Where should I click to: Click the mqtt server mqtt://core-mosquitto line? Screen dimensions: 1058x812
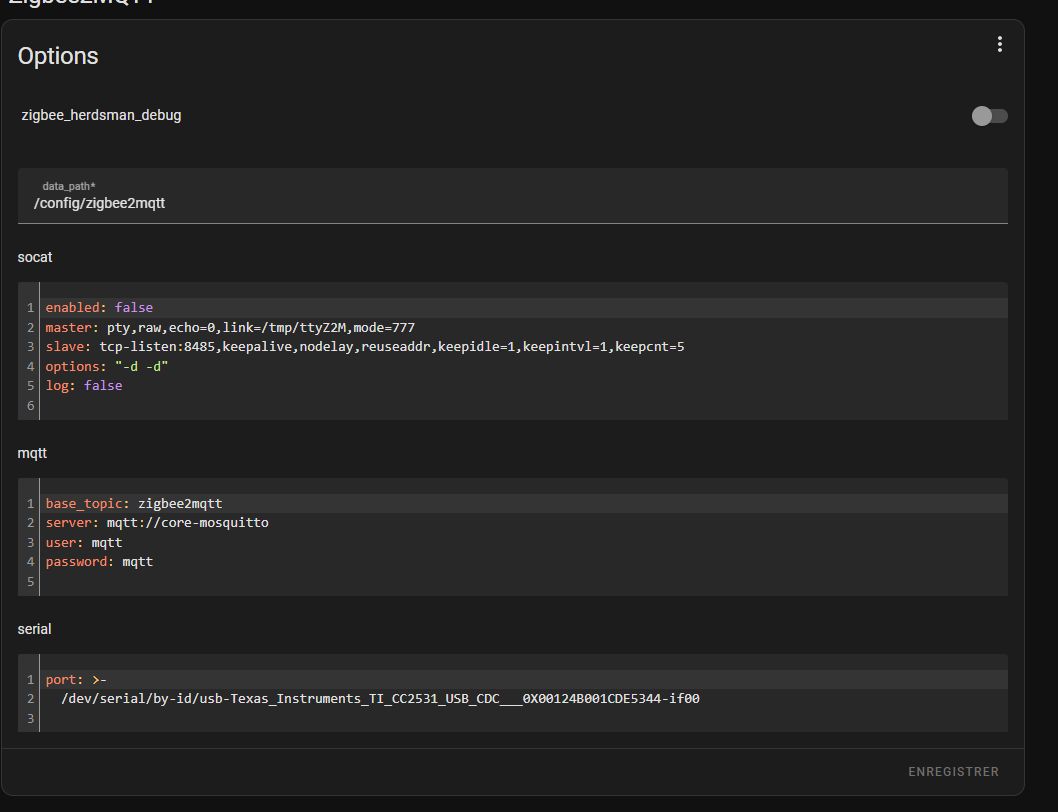coord(157,523)
